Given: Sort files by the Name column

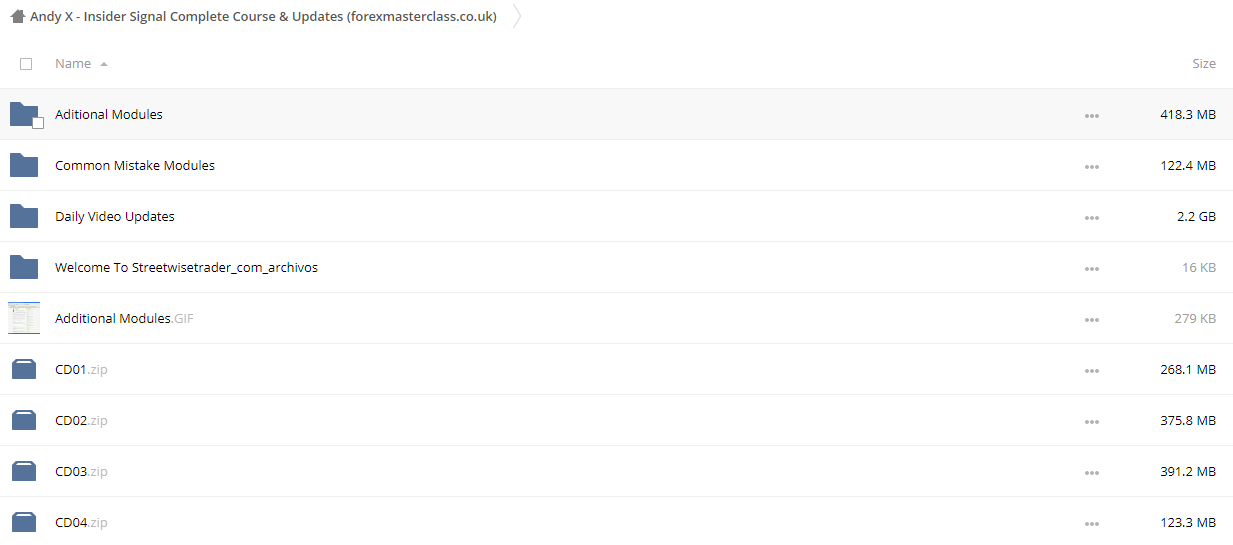Looking at the screenshot, I should (x=73, y=63).
